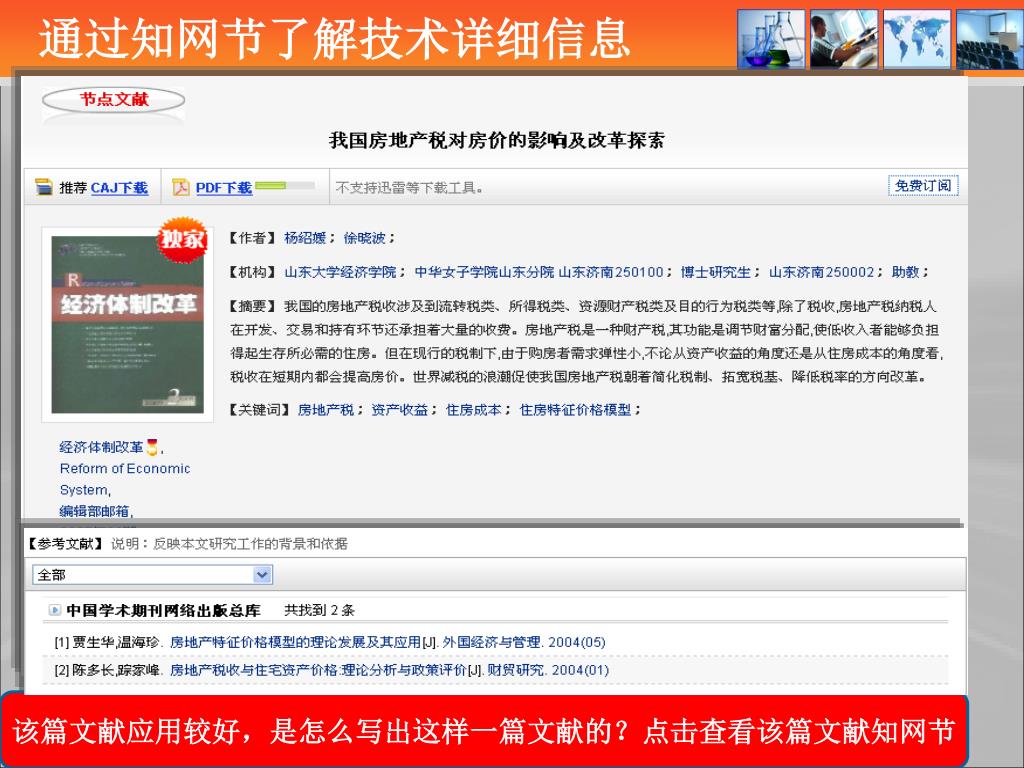
Task: Click the 独家 exclusive badge on cover
Action: point(182,240)
